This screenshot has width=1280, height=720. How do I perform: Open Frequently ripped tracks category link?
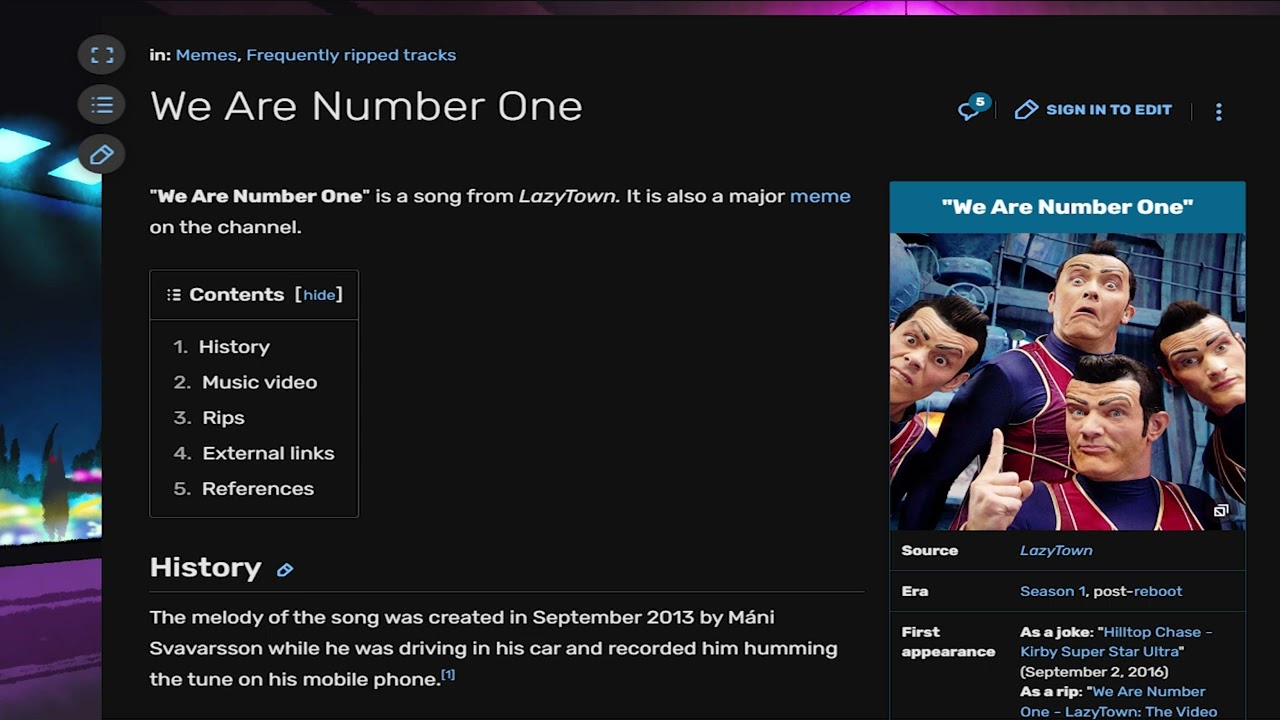(x=351, y=55)
